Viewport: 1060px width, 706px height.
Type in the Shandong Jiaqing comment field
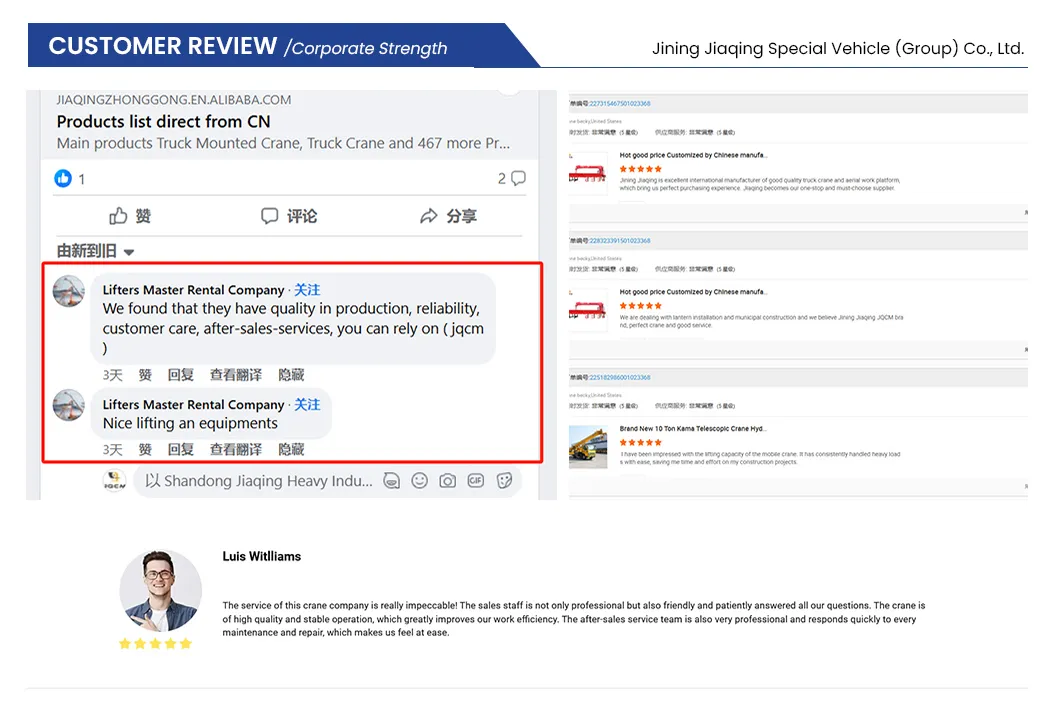[x=258, y=481]
